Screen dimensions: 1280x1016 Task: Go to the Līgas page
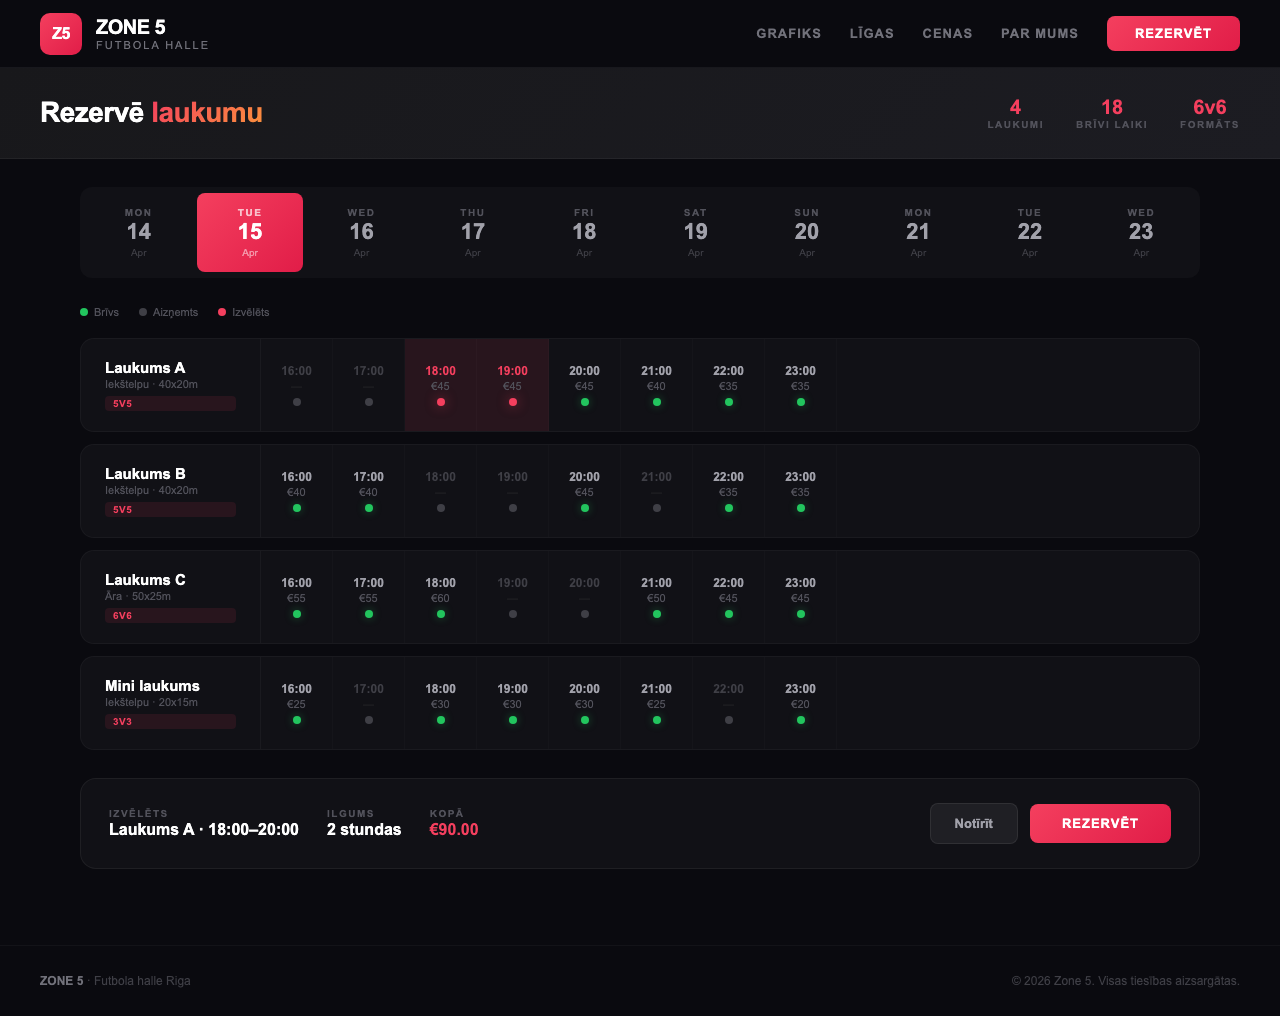871,34
